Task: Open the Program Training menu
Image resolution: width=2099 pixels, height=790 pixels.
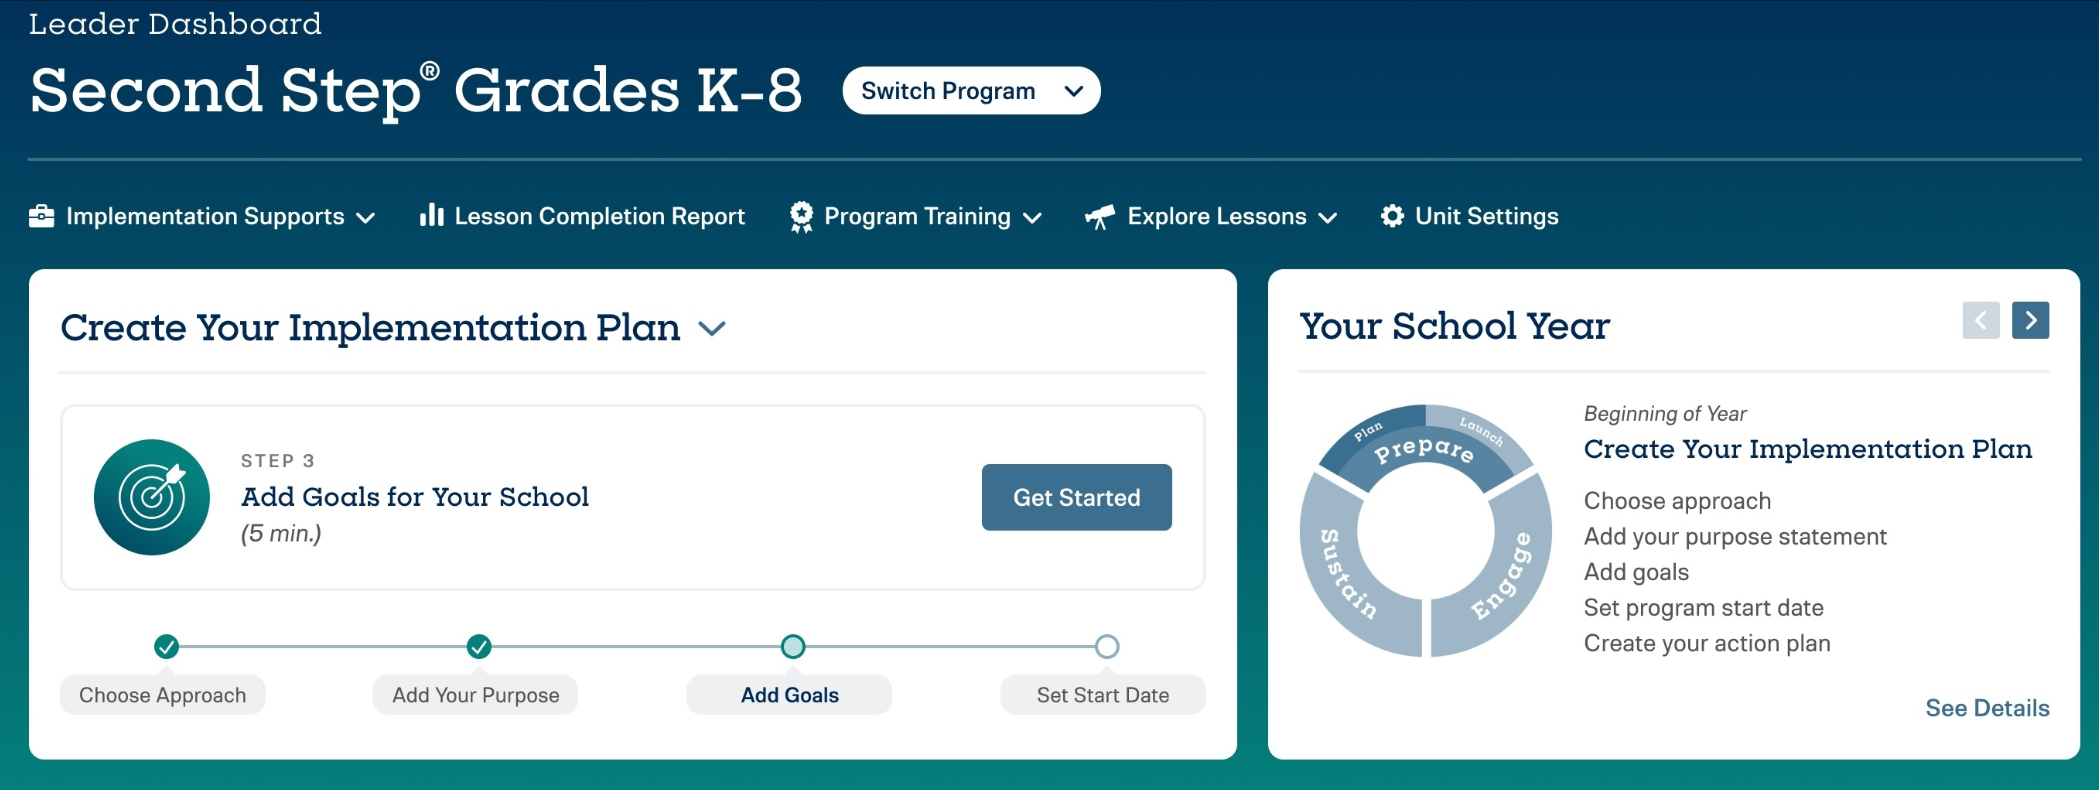Action: tap(916, 216)
